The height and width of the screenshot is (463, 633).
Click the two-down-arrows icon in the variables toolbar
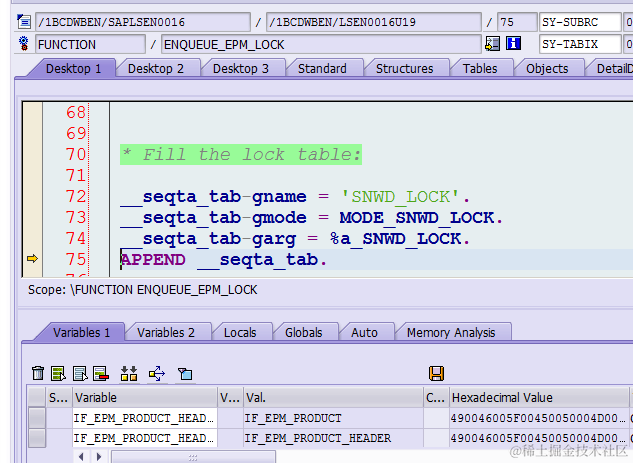(129, 373)
